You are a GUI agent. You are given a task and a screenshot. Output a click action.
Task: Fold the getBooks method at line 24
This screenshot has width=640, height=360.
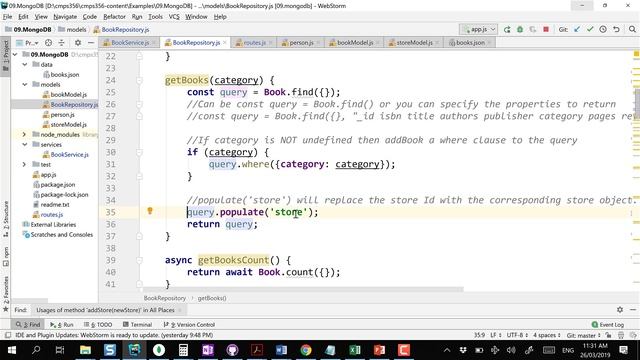coord(139,80)
